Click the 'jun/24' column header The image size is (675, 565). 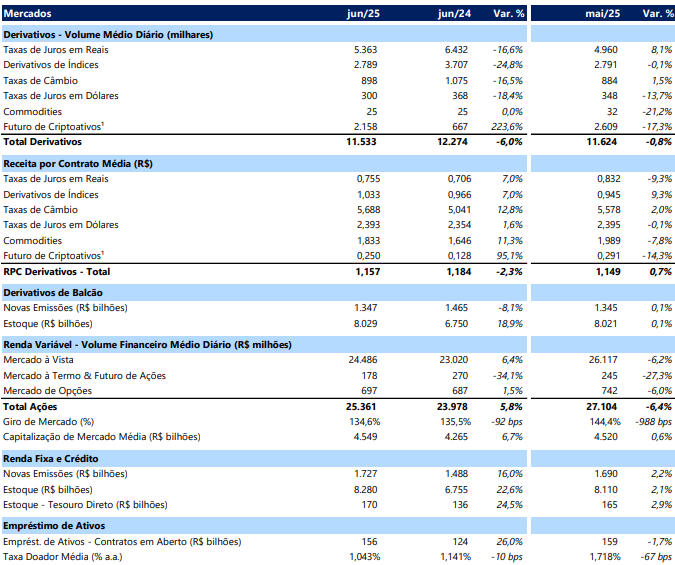[x=454, y=13]
